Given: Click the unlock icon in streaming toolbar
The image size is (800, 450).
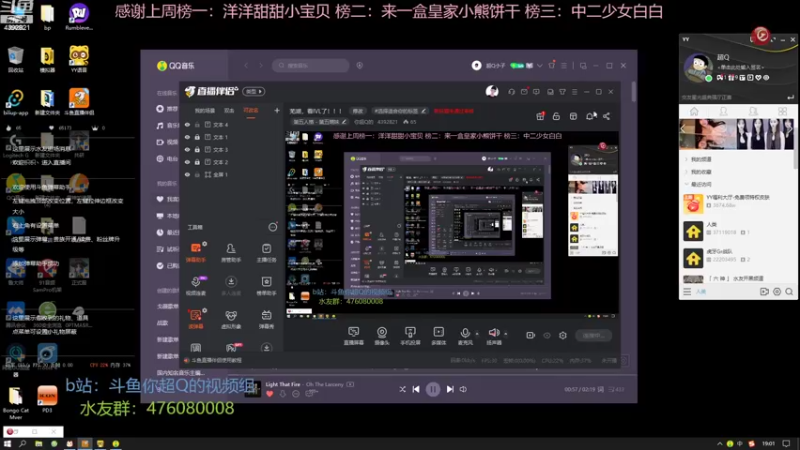Looking at the screenshot, I should click(557, 116).
